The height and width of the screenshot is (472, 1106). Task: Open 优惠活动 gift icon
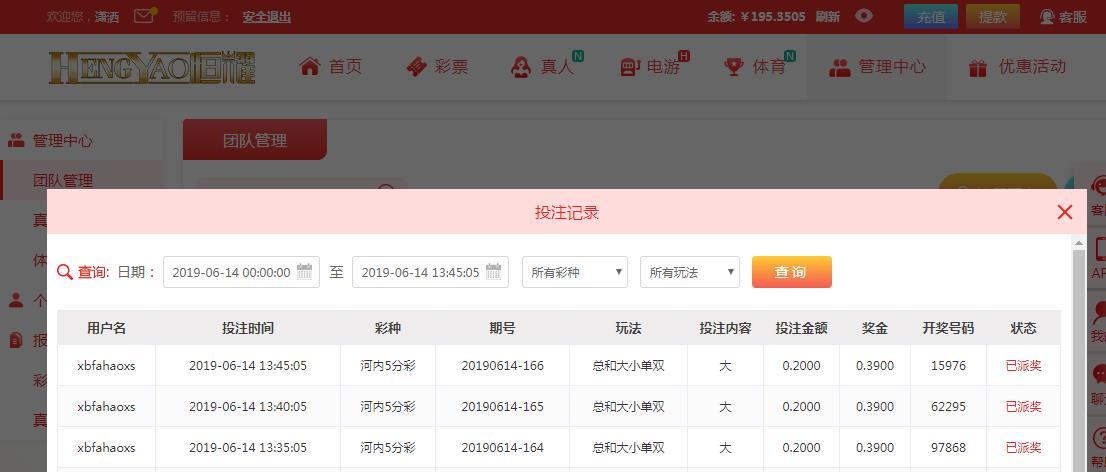pyautogui.click(x=978, y=68)
